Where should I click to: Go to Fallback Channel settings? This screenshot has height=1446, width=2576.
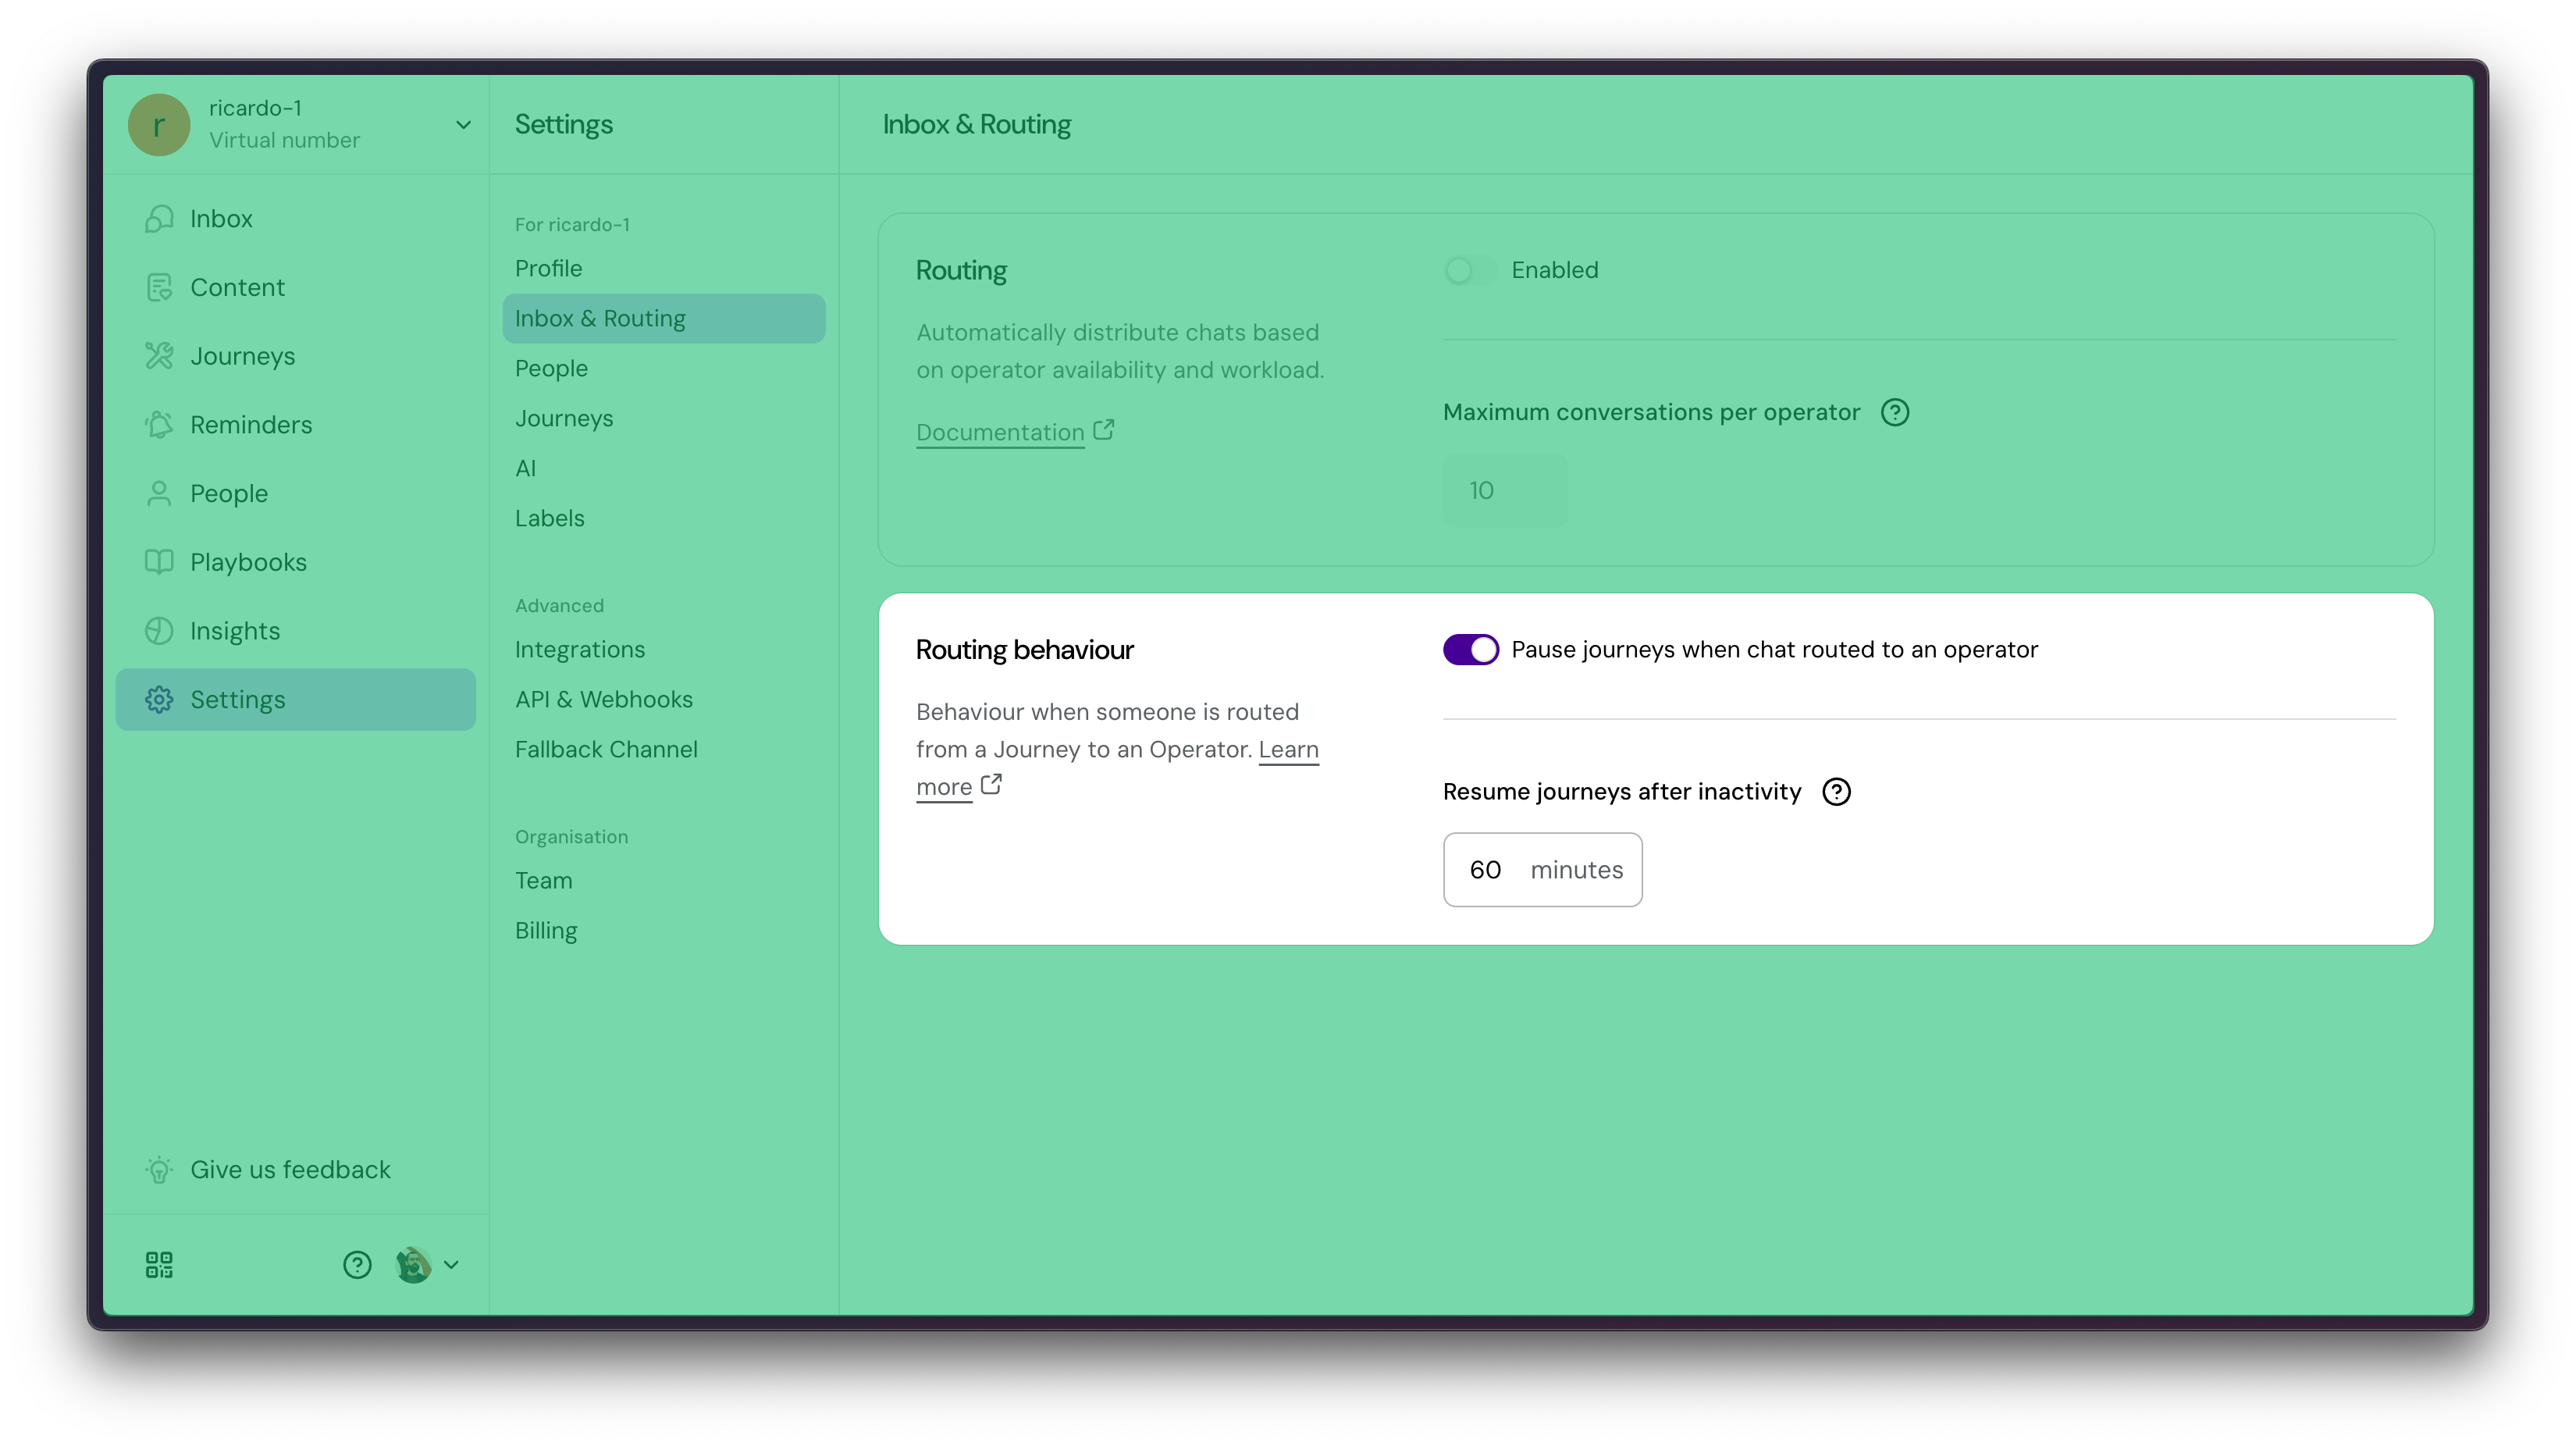tap(606, 749)
